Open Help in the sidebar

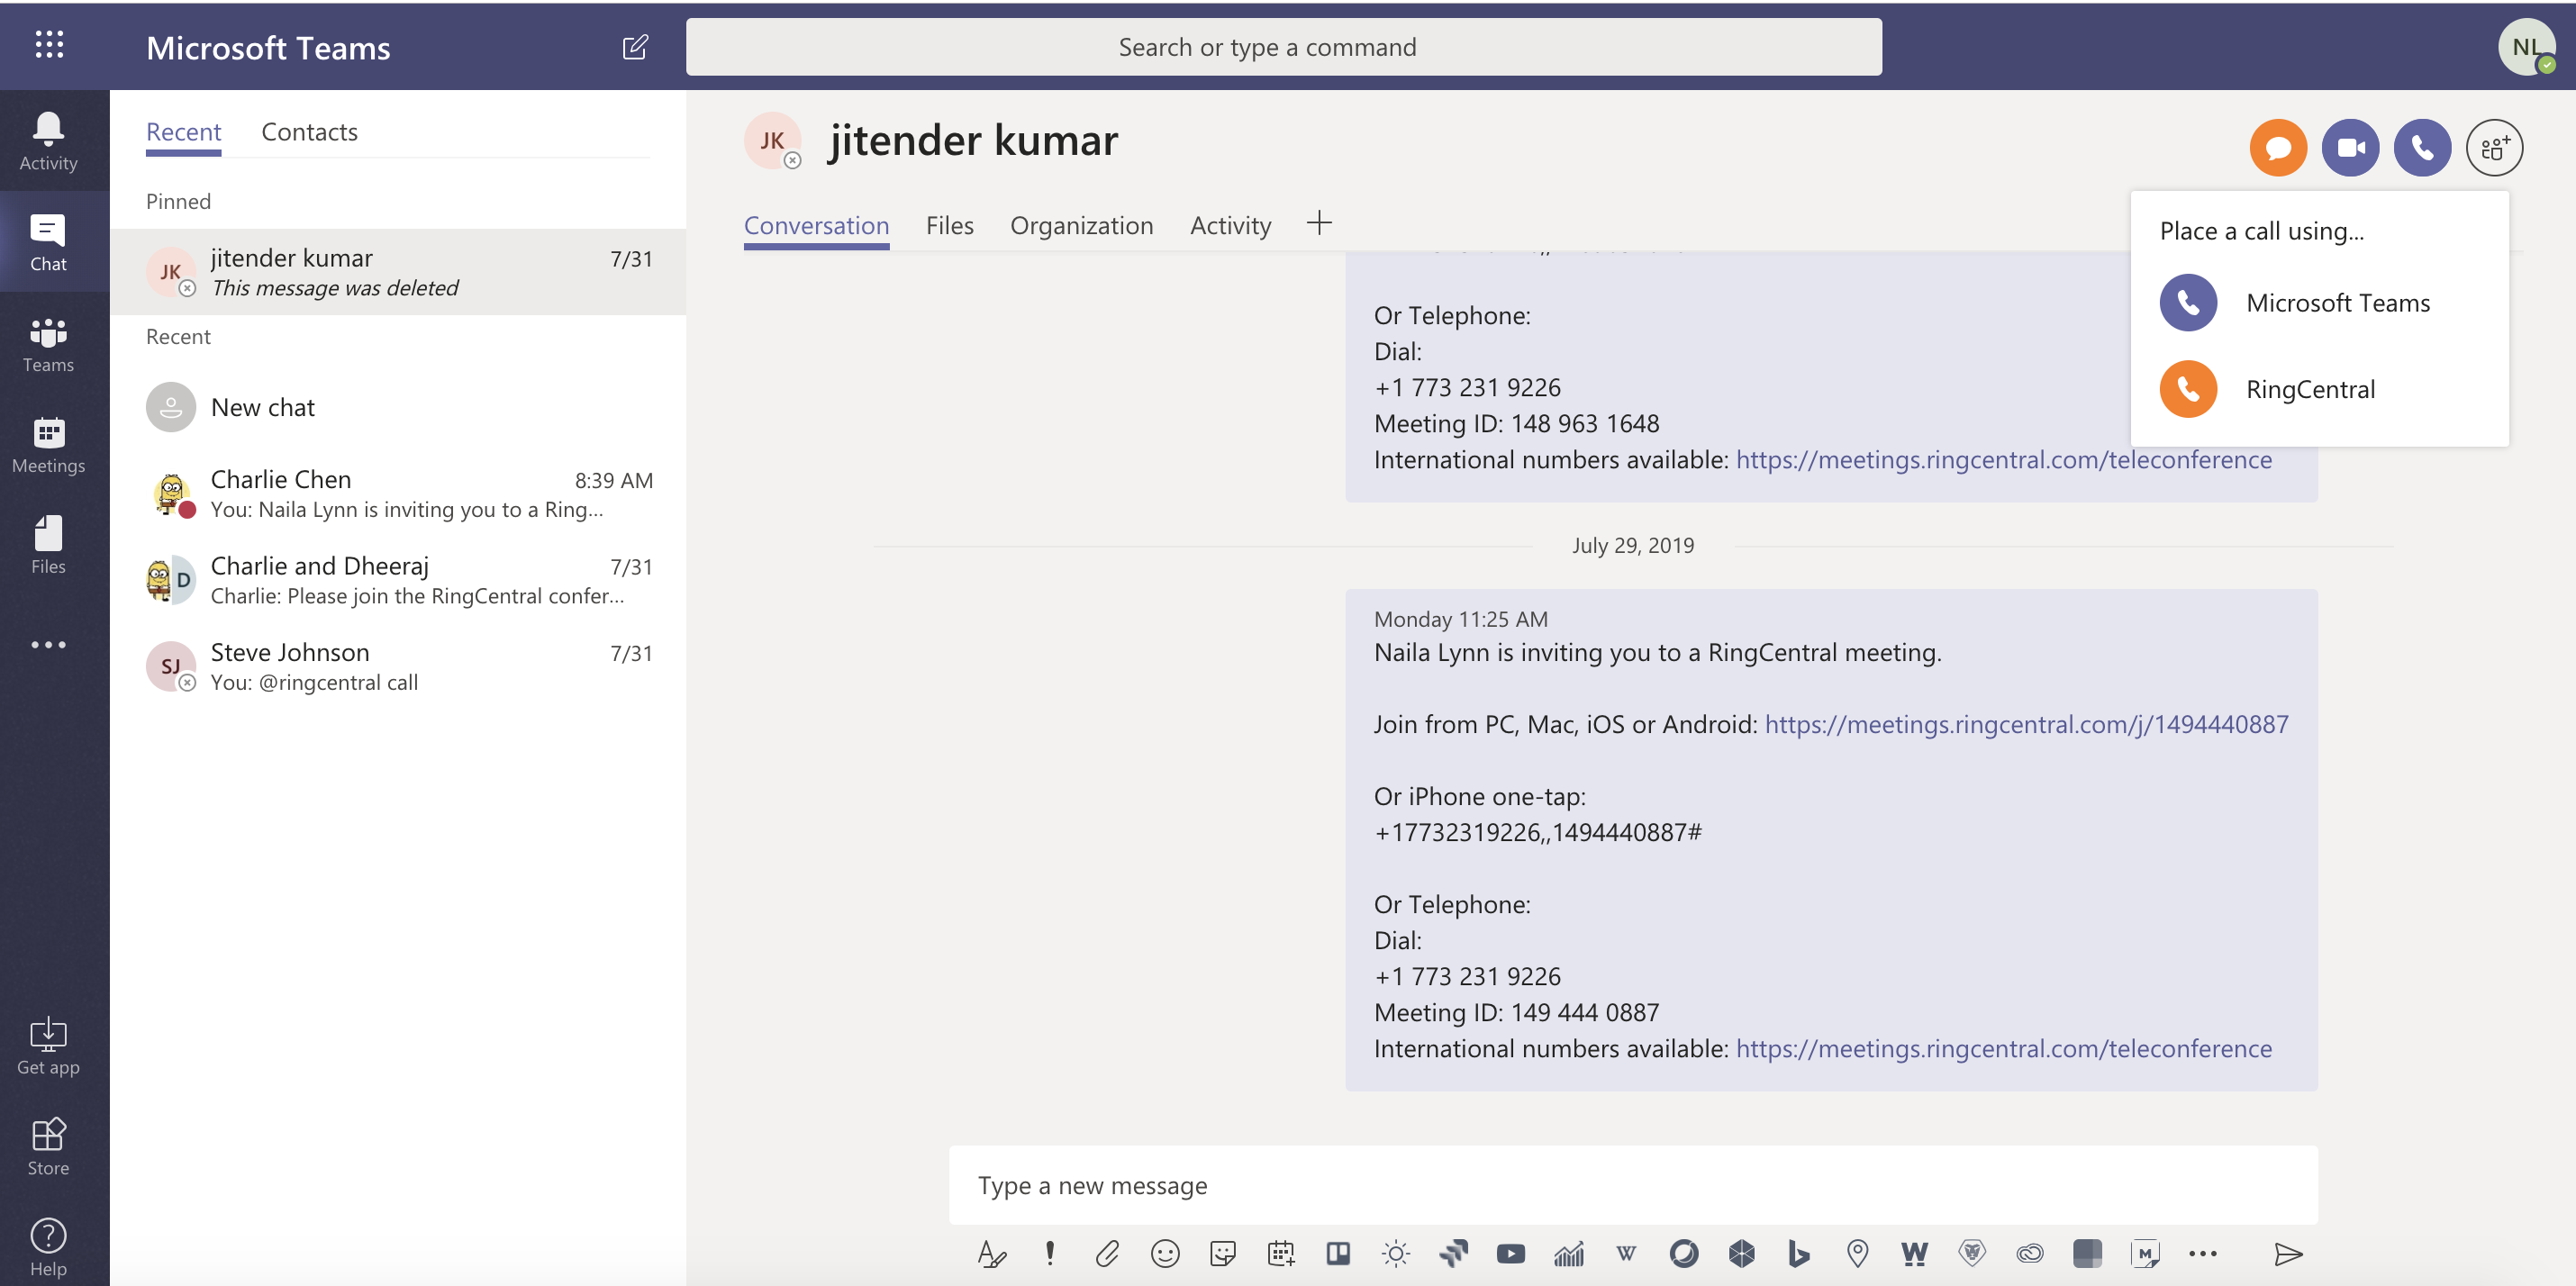pyautogui.click(x=48, y=1247)
